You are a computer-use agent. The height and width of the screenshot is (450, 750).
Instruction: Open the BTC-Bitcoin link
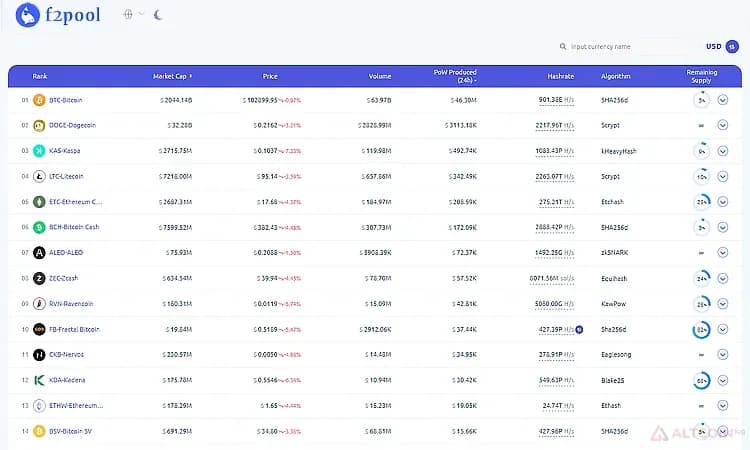click(x=66, y=100)
